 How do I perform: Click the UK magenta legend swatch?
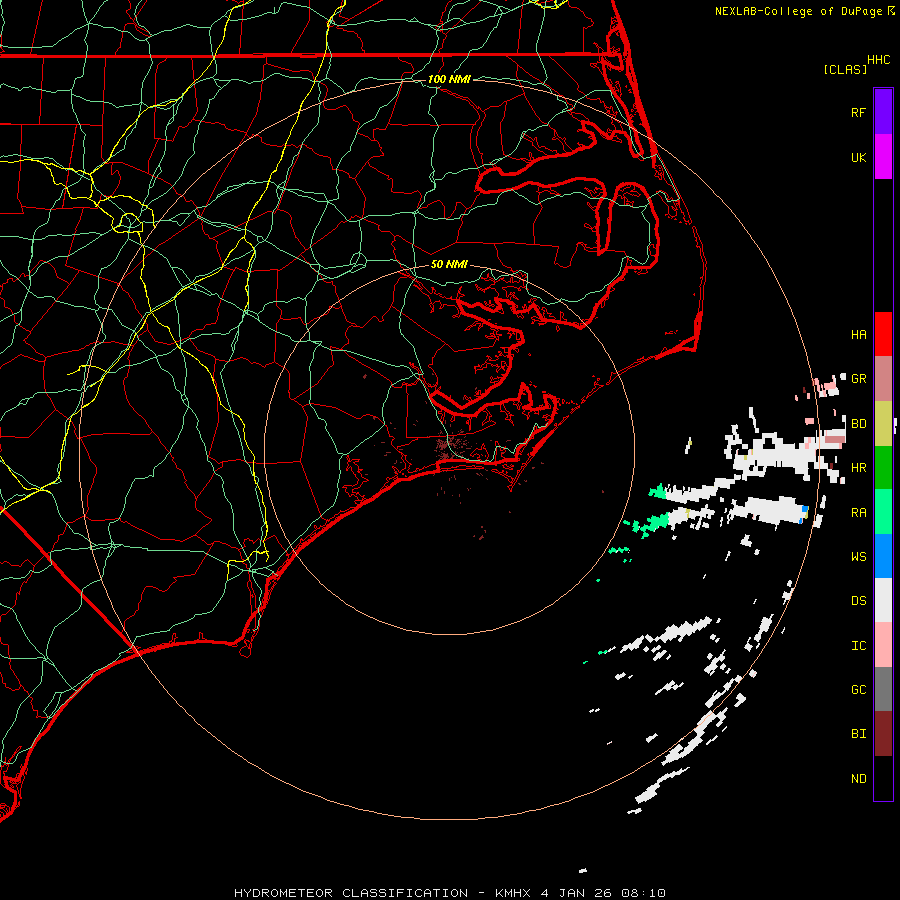tap(883, 157)
